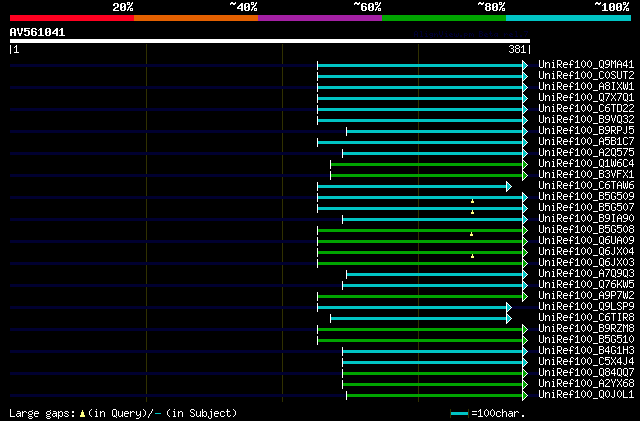Image resolution: width=640 pixels, height=421 pixels.
Task: Open the UniRef100_Q0J0L1 hit label
Action: pos(586,395)
